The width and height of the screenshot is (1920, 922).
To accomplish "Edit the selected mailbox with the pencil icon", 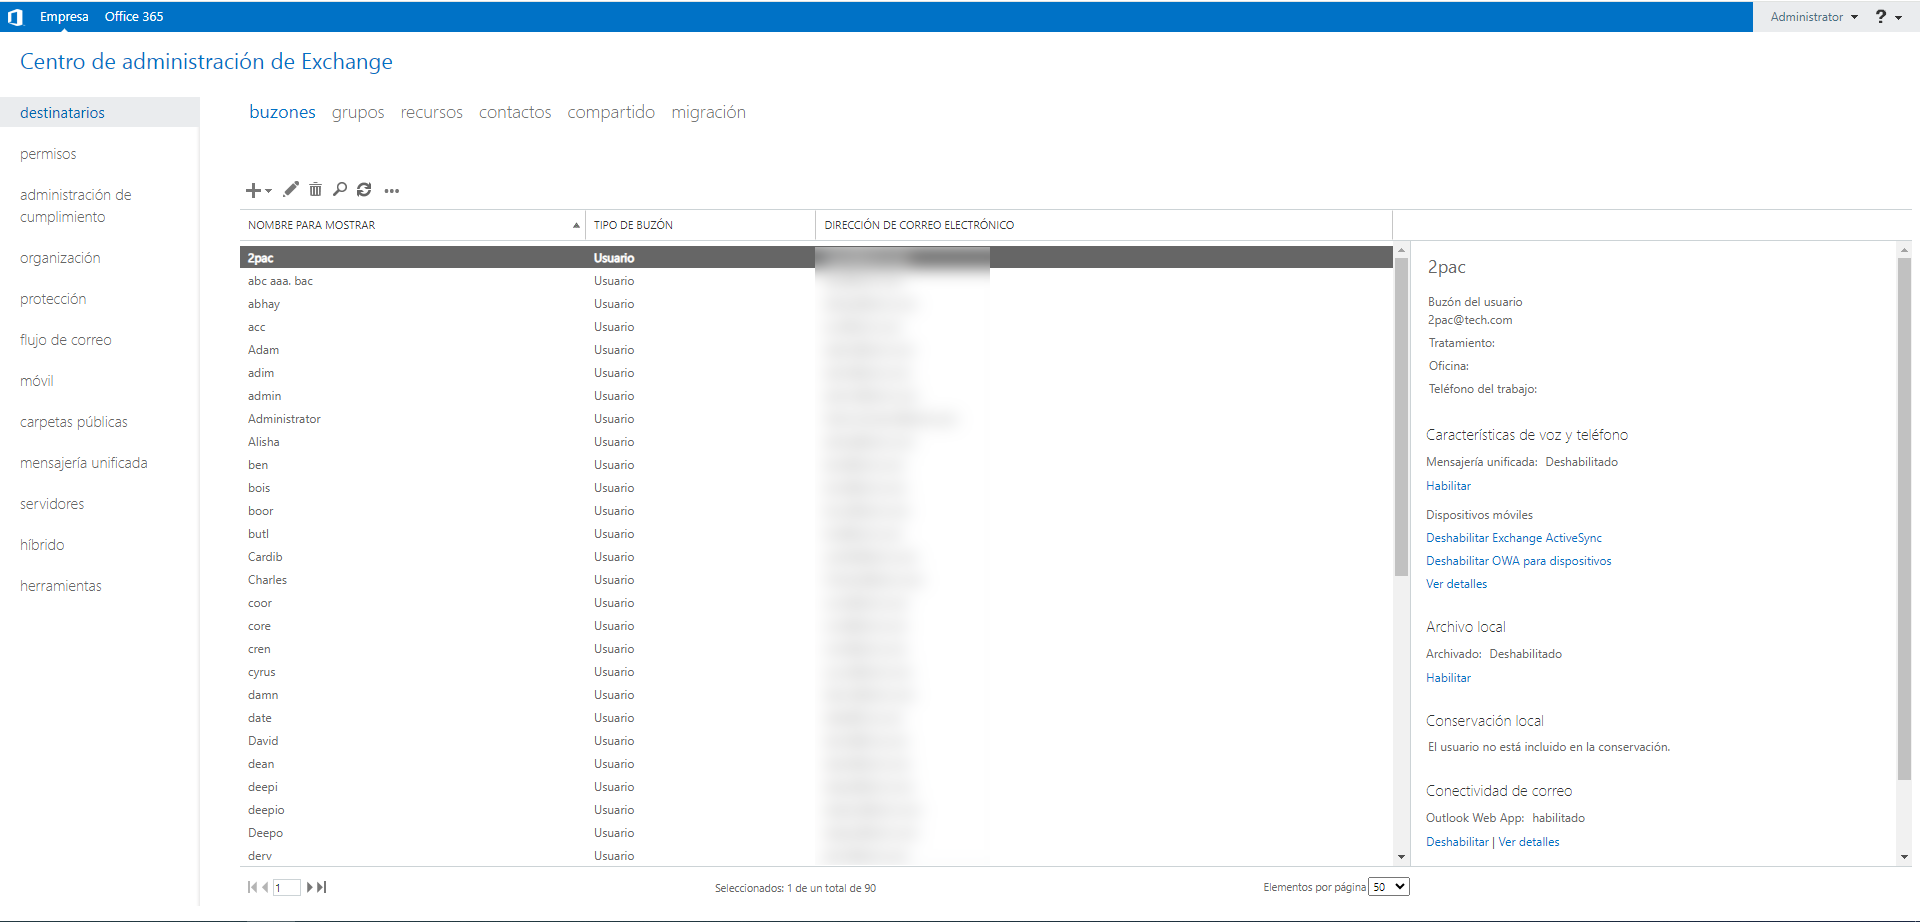I will (291, 189).
